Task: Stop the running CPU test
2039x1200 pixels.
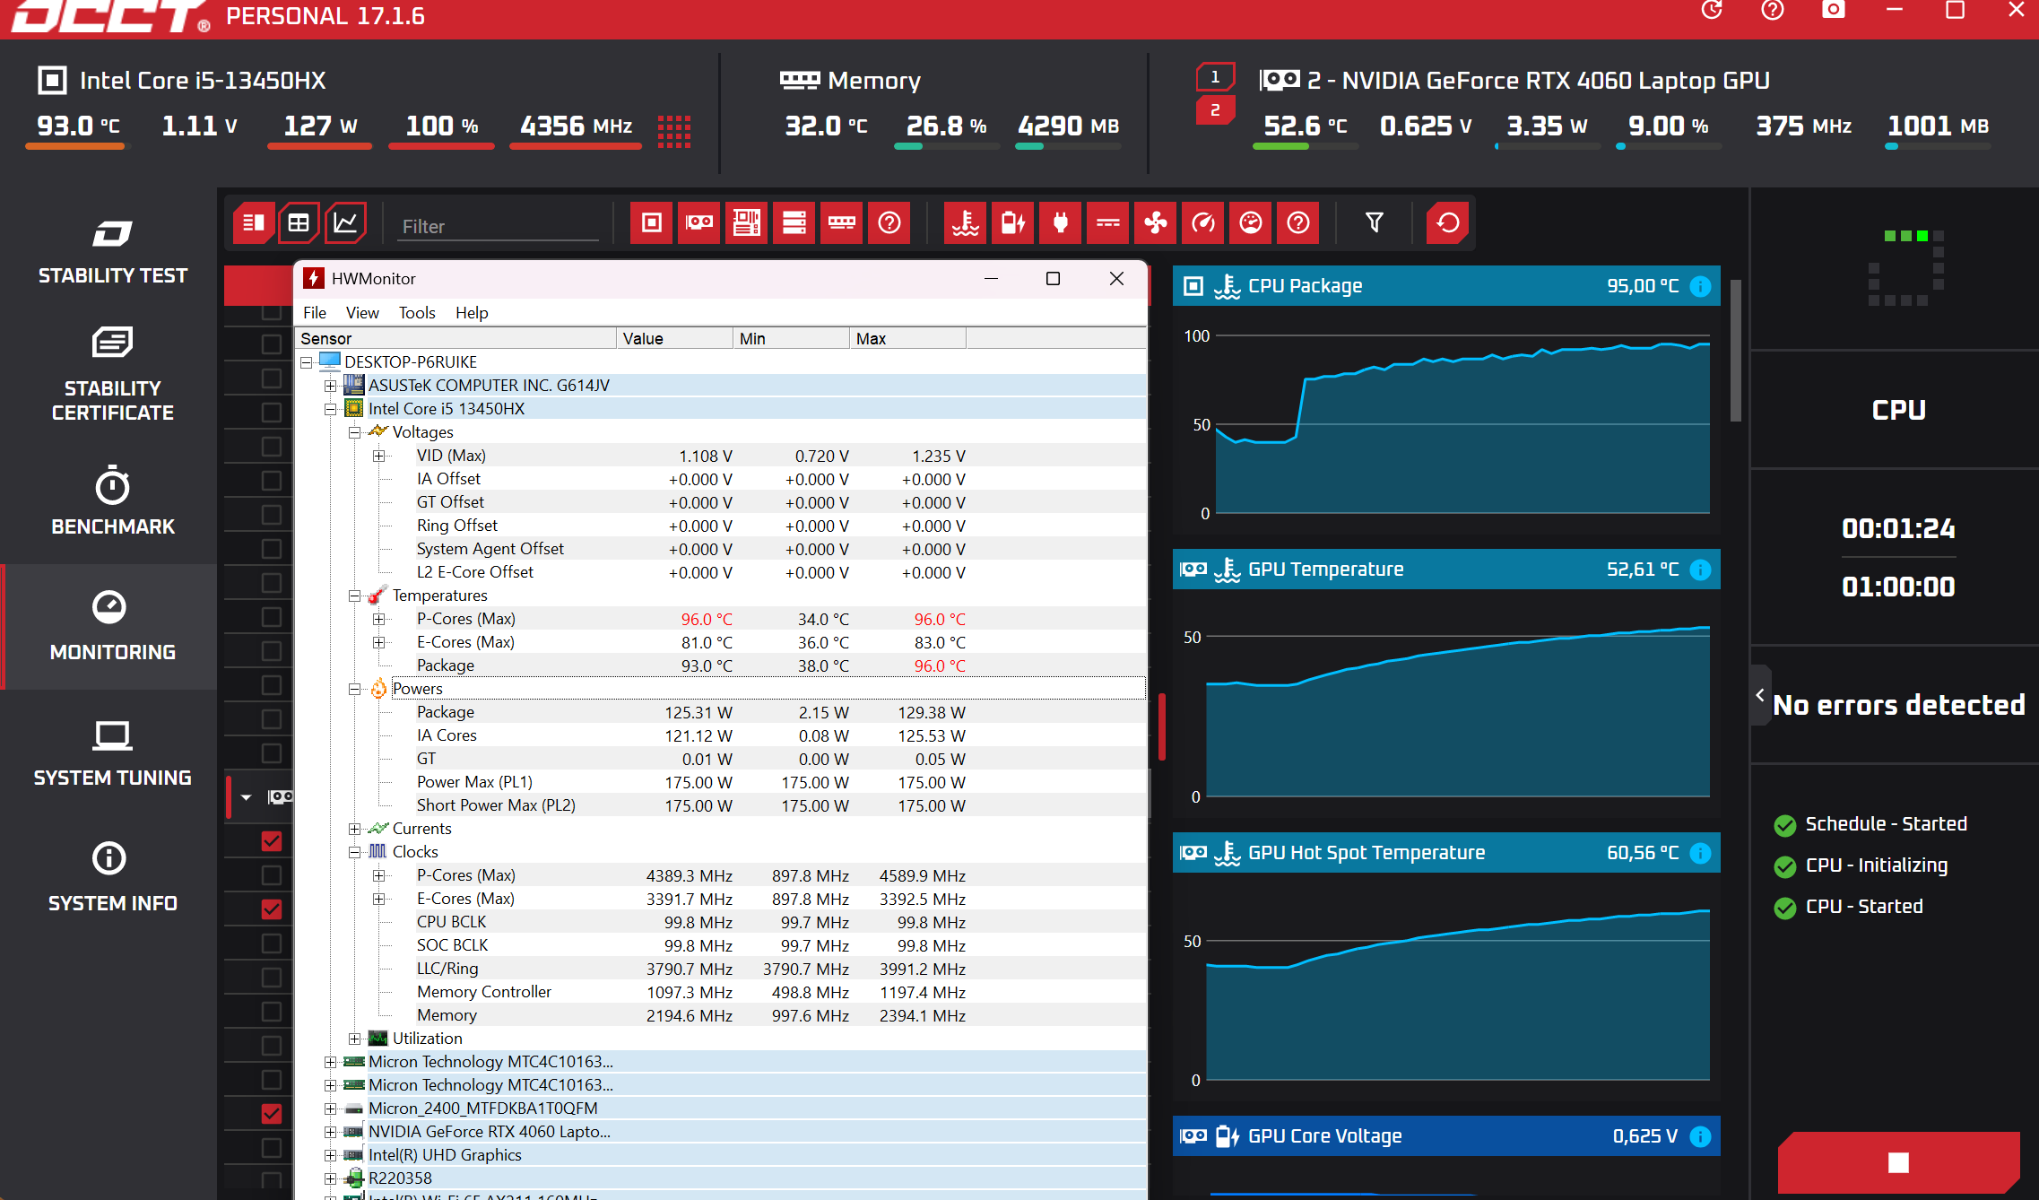Action: click(1898, 1162)
